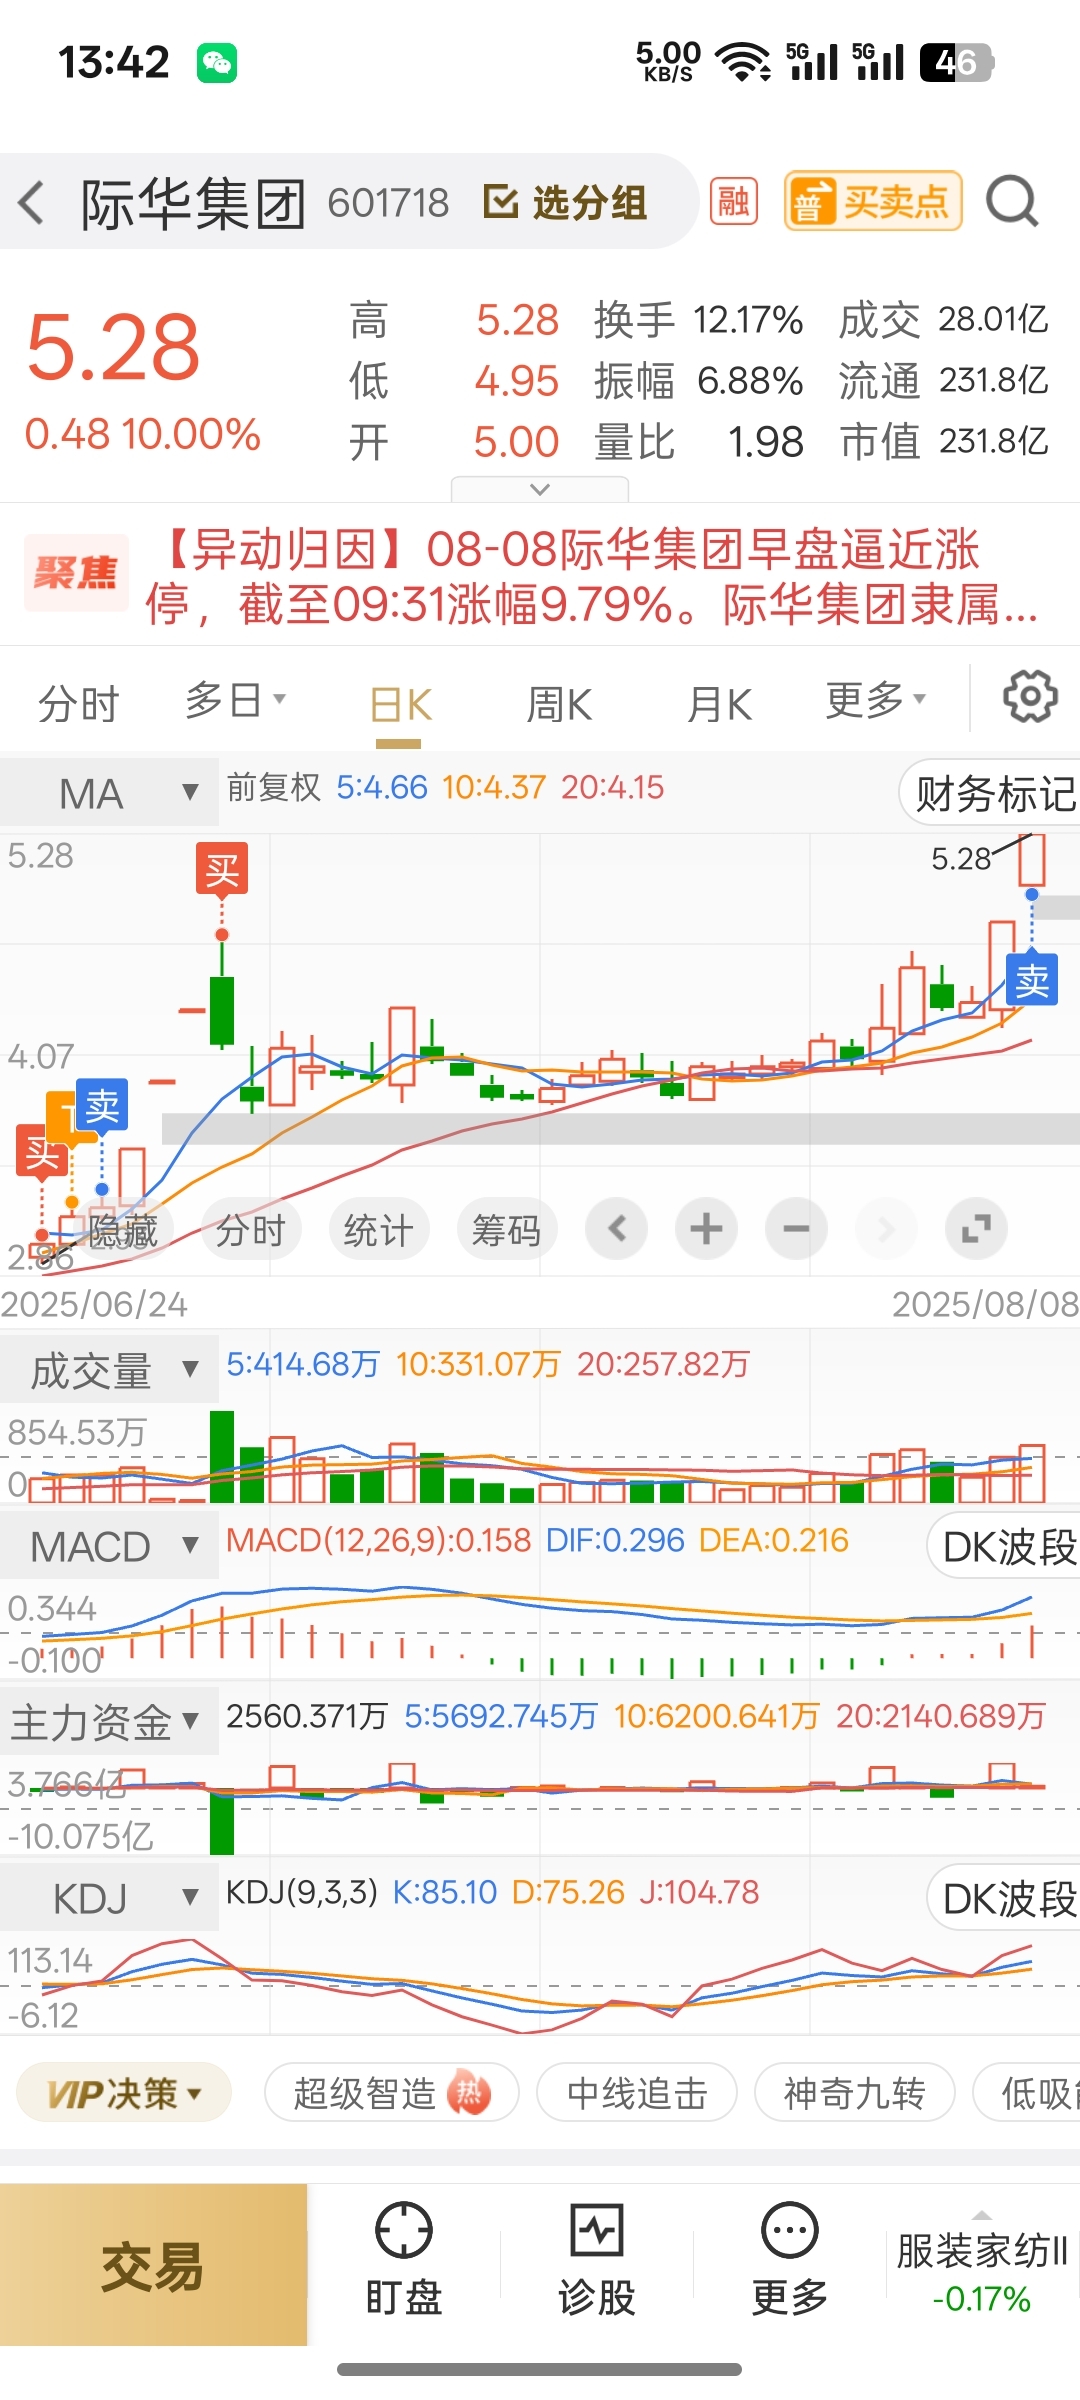Move chart right with next arrow
This screenshot has height=2400, width=1080.
click(x=886, y=1228)
